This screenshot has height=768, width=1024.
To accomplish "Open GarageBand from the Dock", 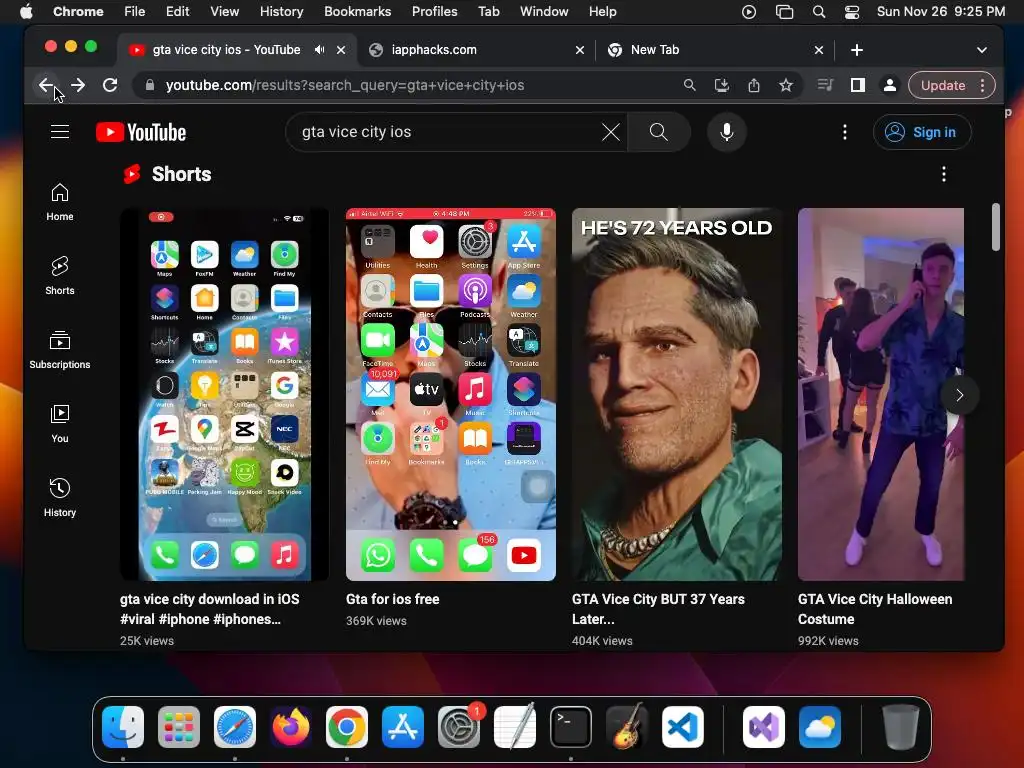I will point(627,727).
